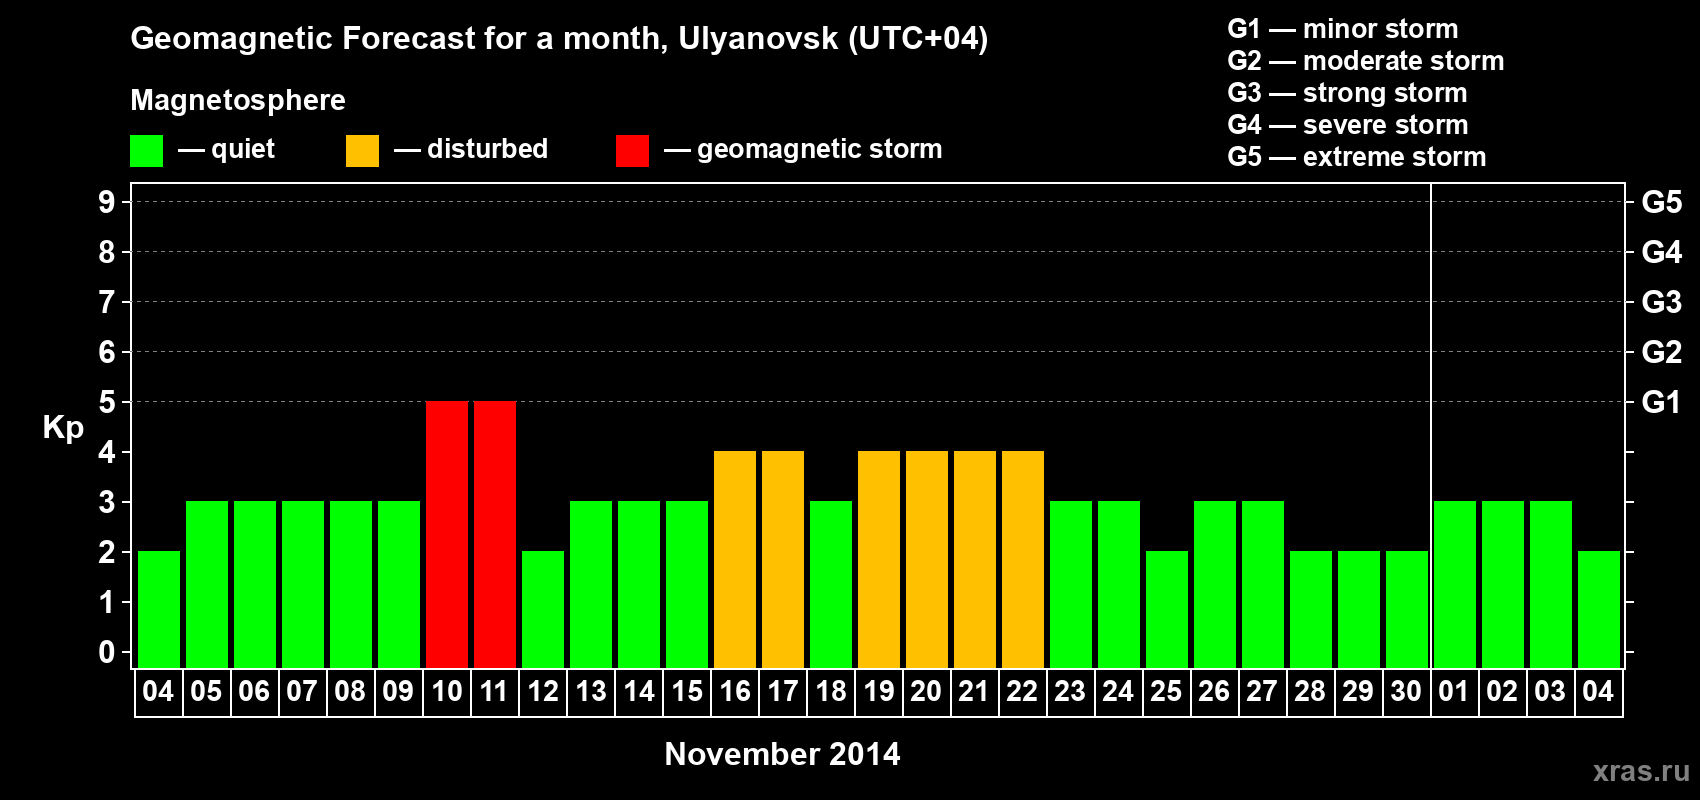Click the '— disturbed' legend text

471,149
